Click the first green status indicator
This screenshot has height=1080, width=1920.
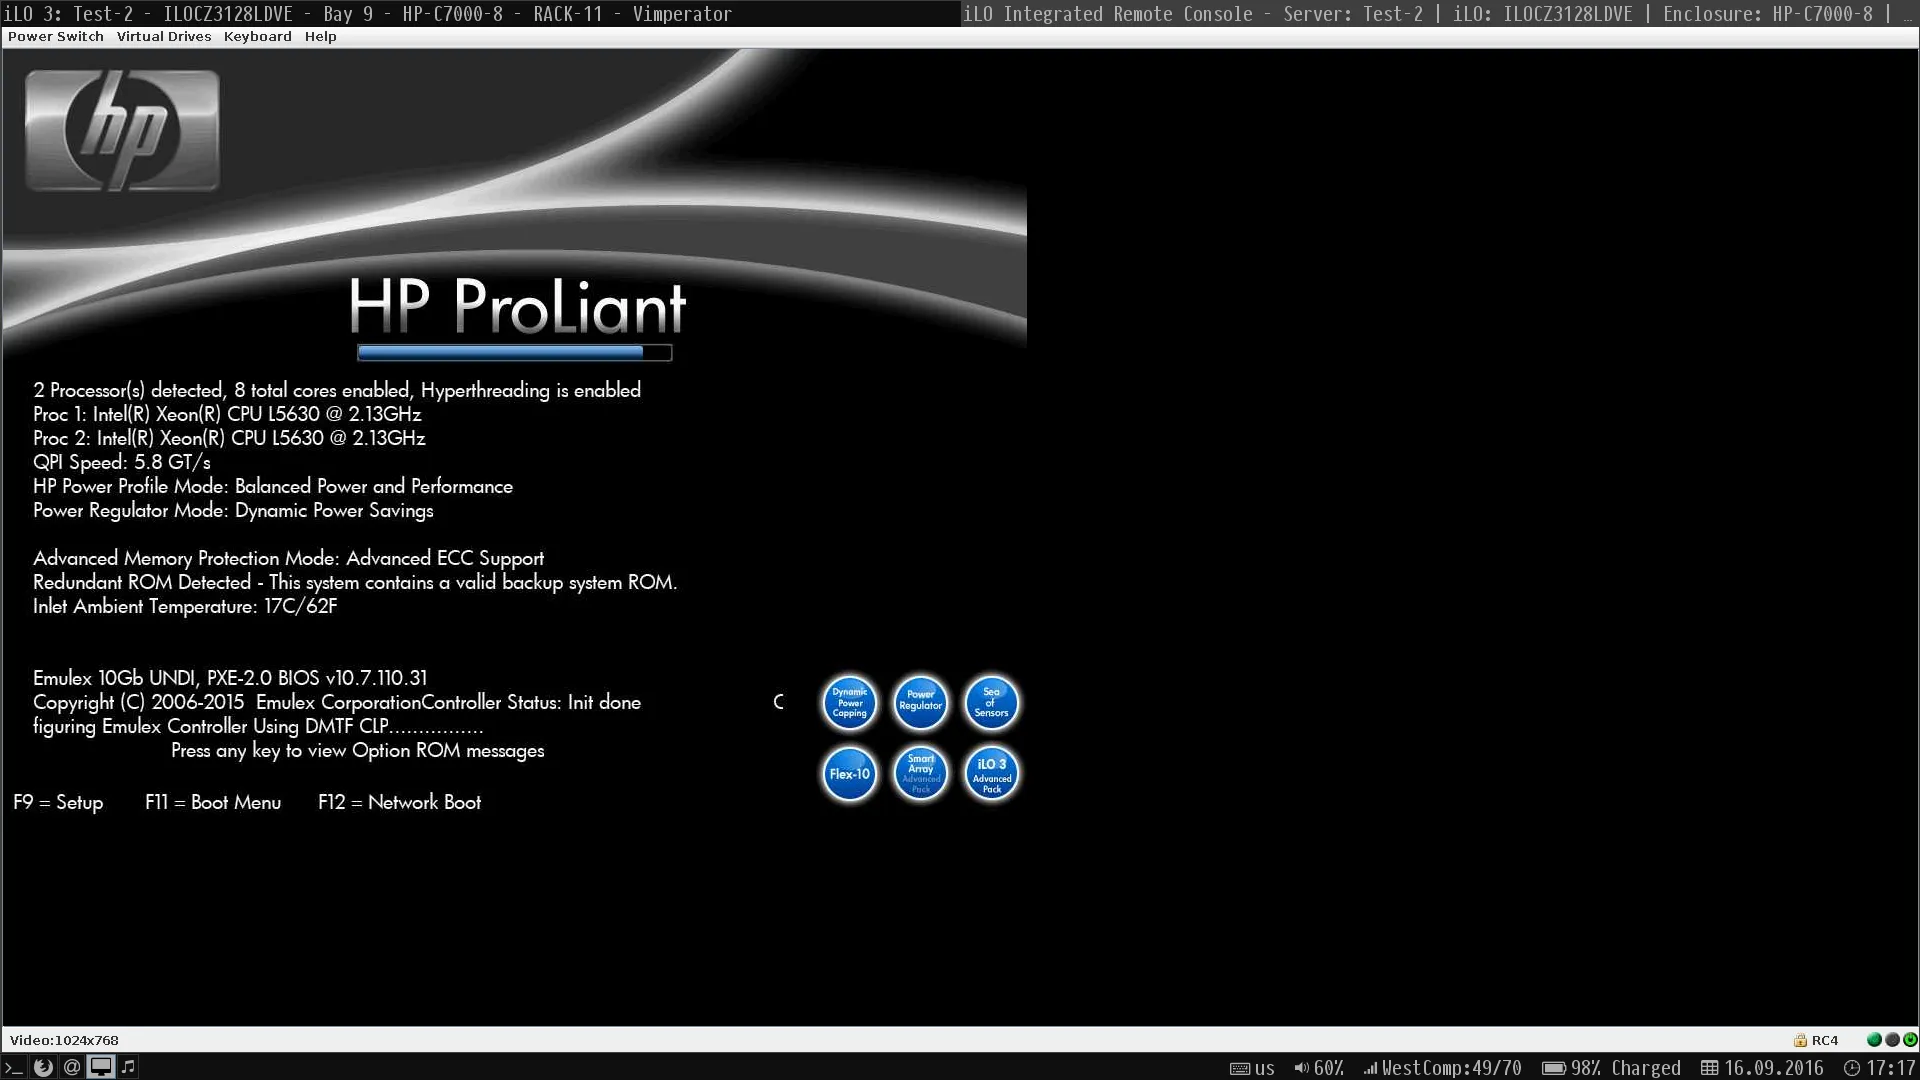coord(1874,1040)
